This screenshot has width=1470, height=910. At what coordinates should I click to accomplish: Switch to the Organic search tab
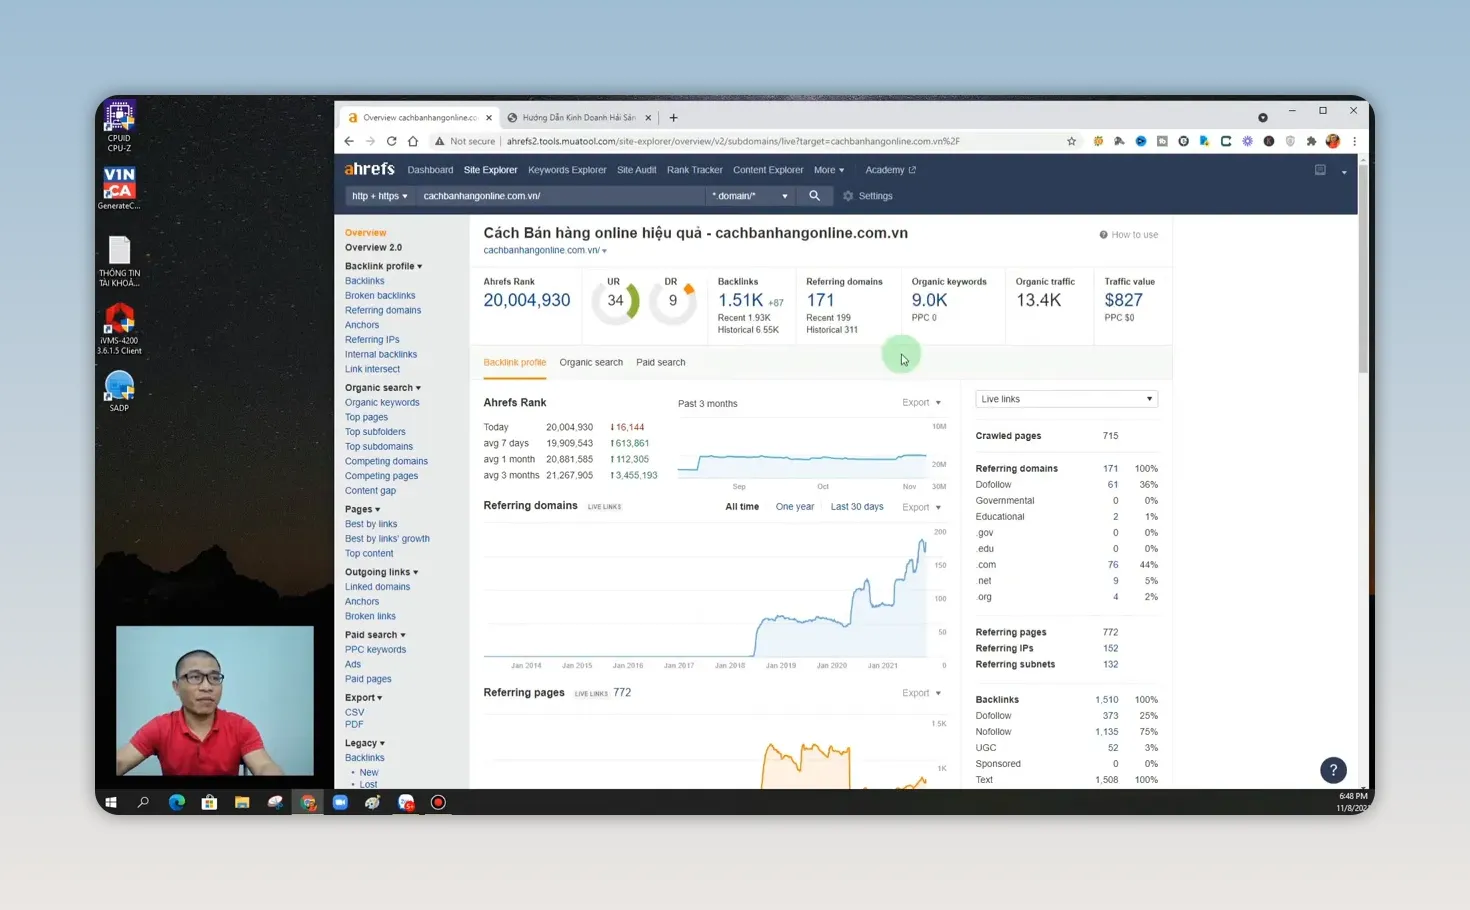(591, 363)
